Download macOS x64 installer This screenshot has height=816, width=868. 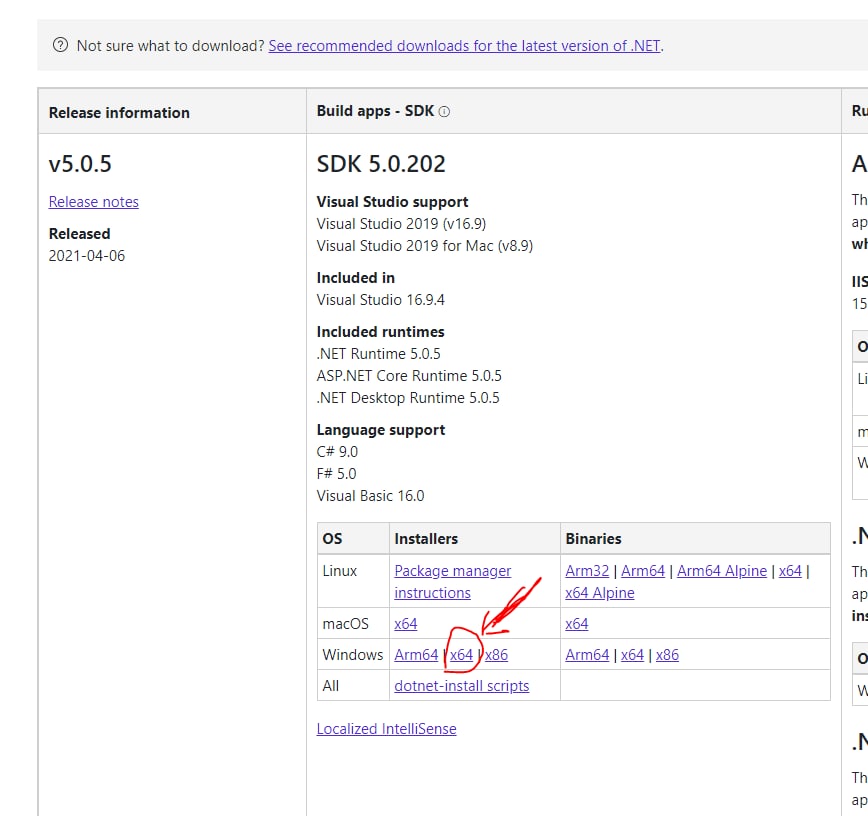[x=406, y=624]
